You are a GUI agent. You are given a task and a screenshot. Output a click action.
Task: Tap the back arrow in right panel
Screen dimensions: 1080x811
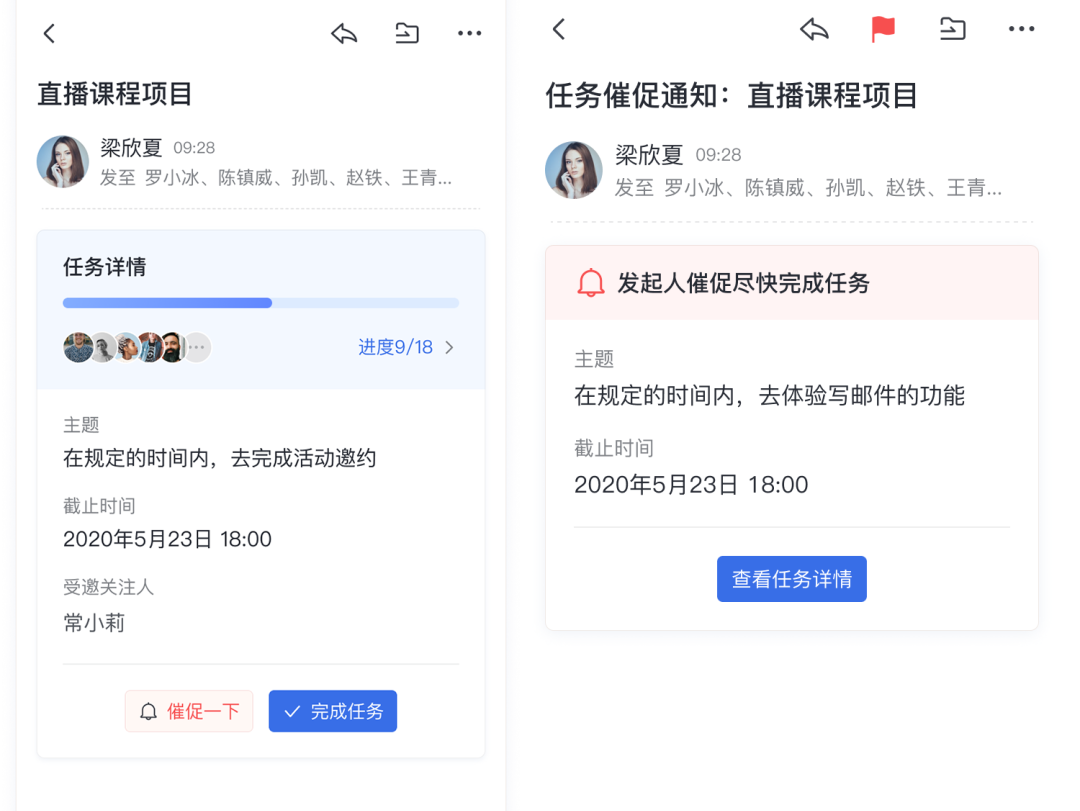tap(559, 29)
